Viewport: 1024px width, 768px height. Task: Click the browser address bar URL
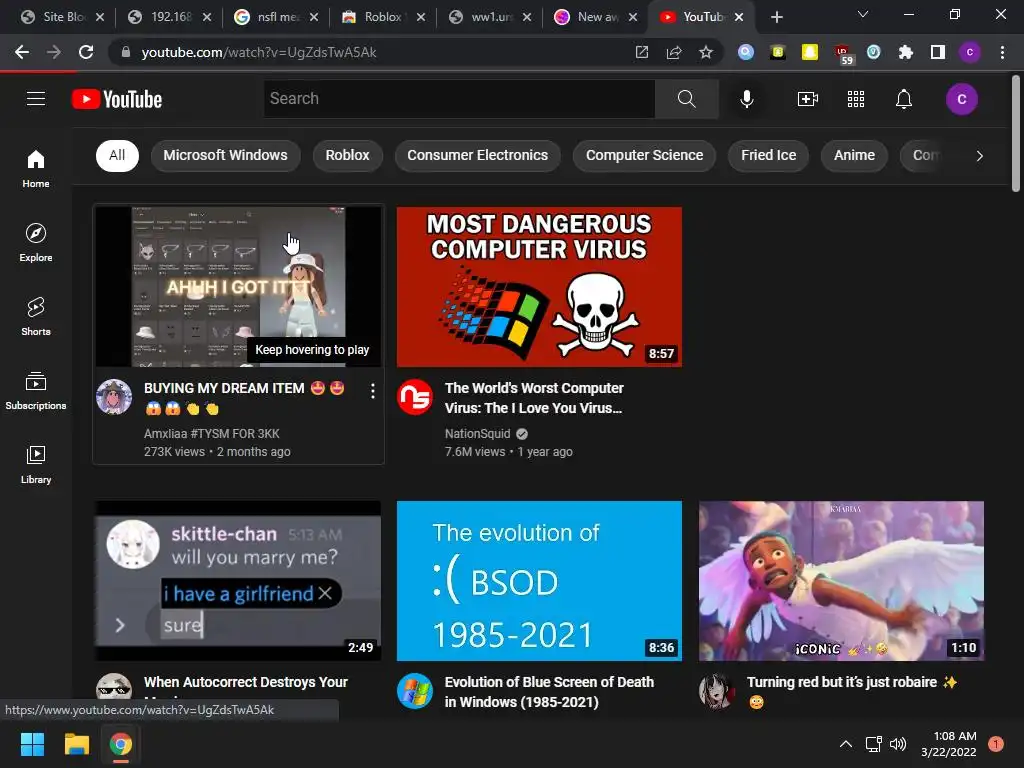259,52
